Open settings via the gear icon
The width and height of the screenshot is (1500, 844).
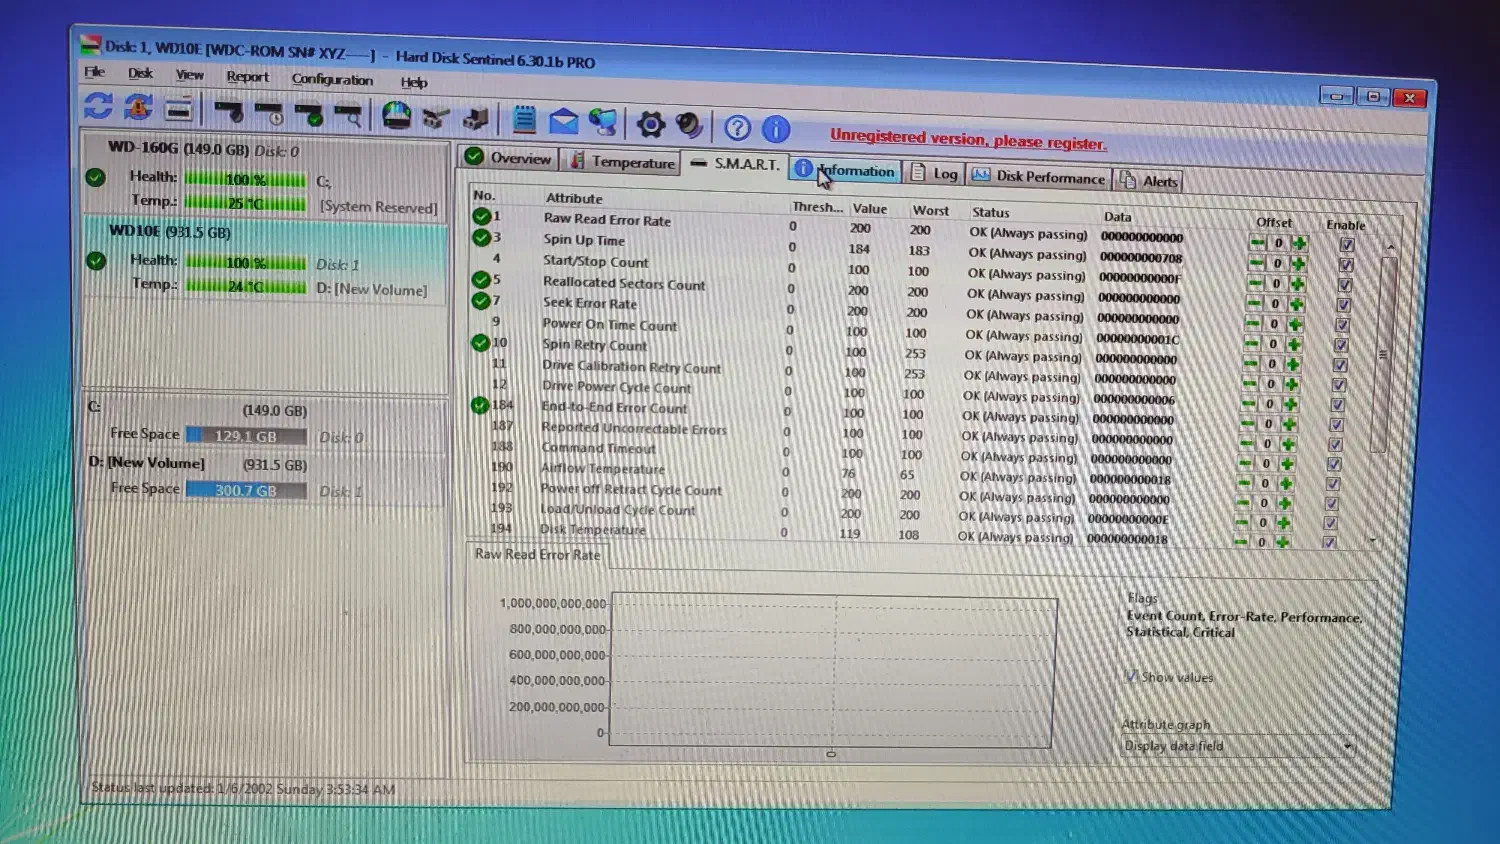click(x=650, y=124)
